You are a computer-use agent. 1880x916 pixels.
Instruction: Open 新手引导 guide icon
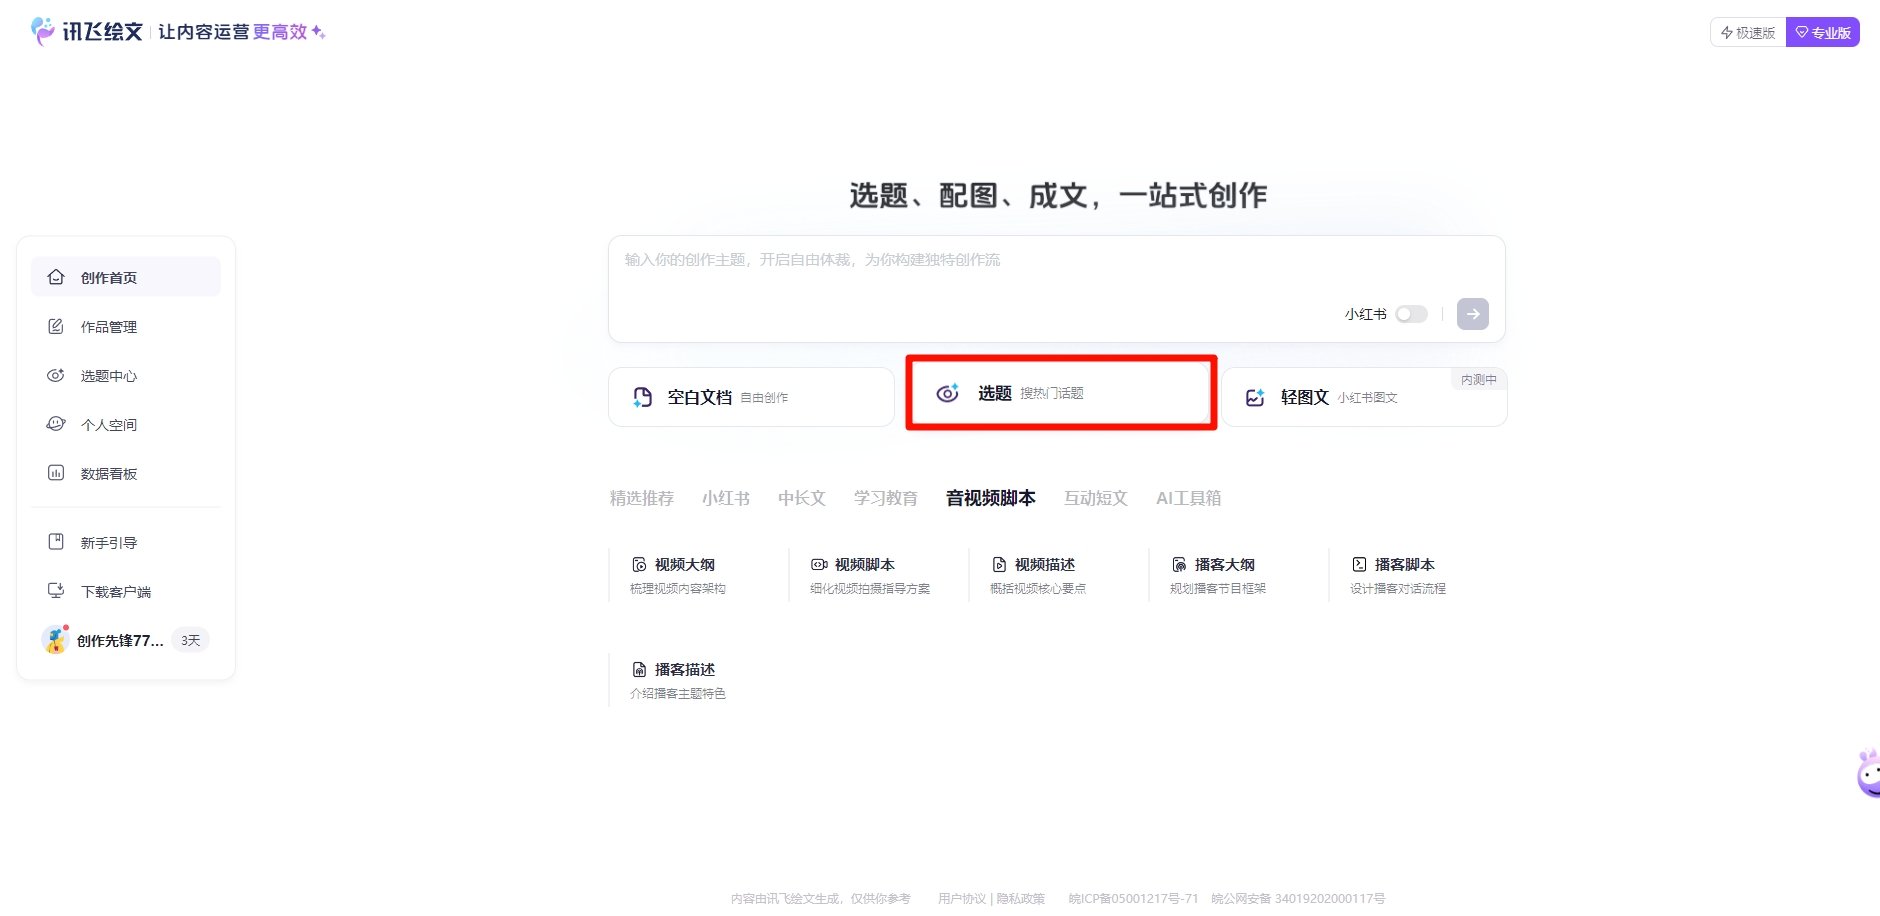[56, 542]
